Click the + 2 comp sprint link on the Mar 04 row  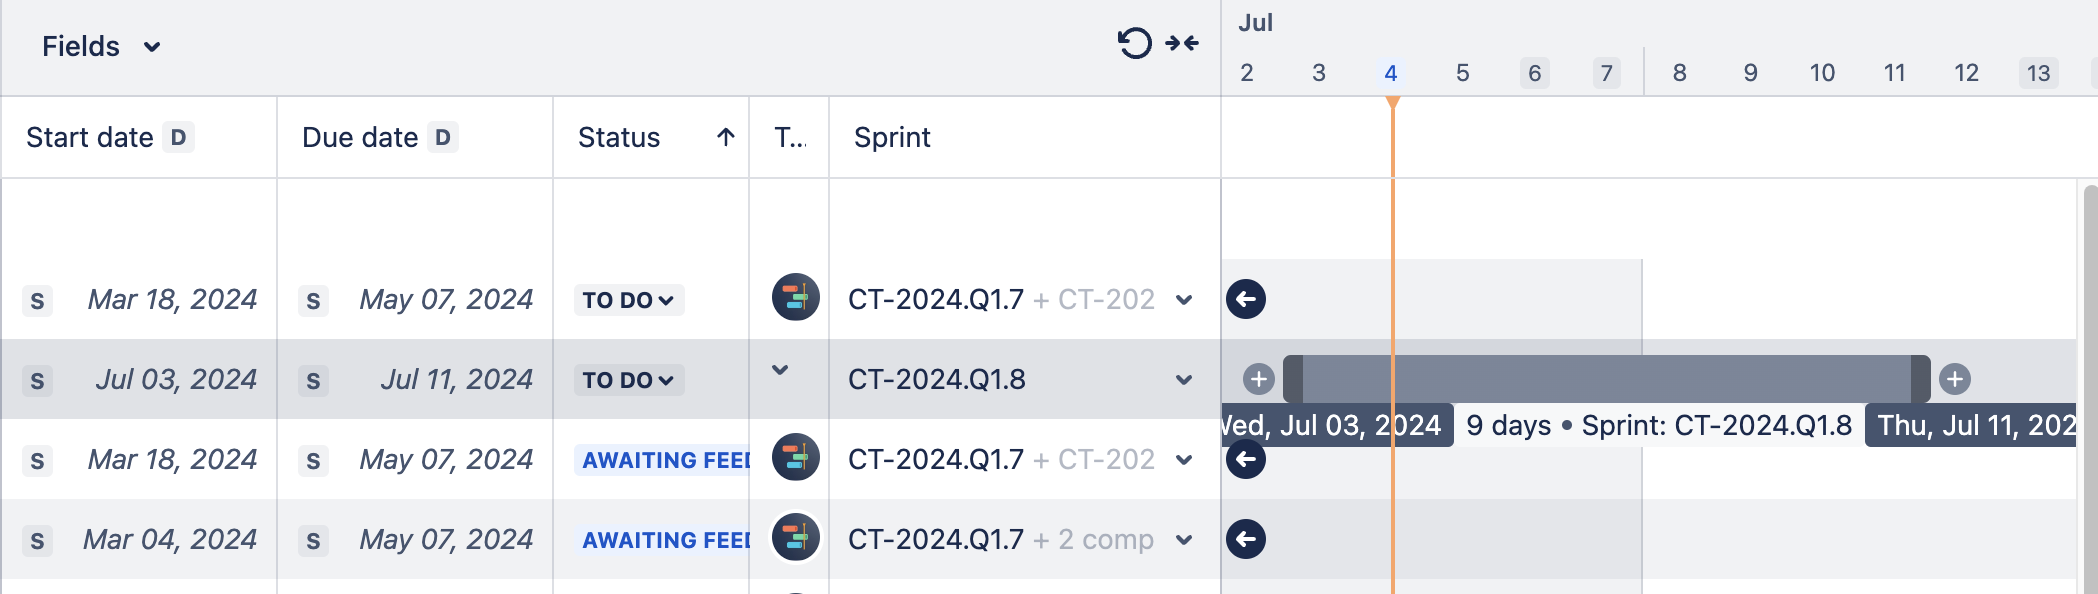(x=1103, y=539)
